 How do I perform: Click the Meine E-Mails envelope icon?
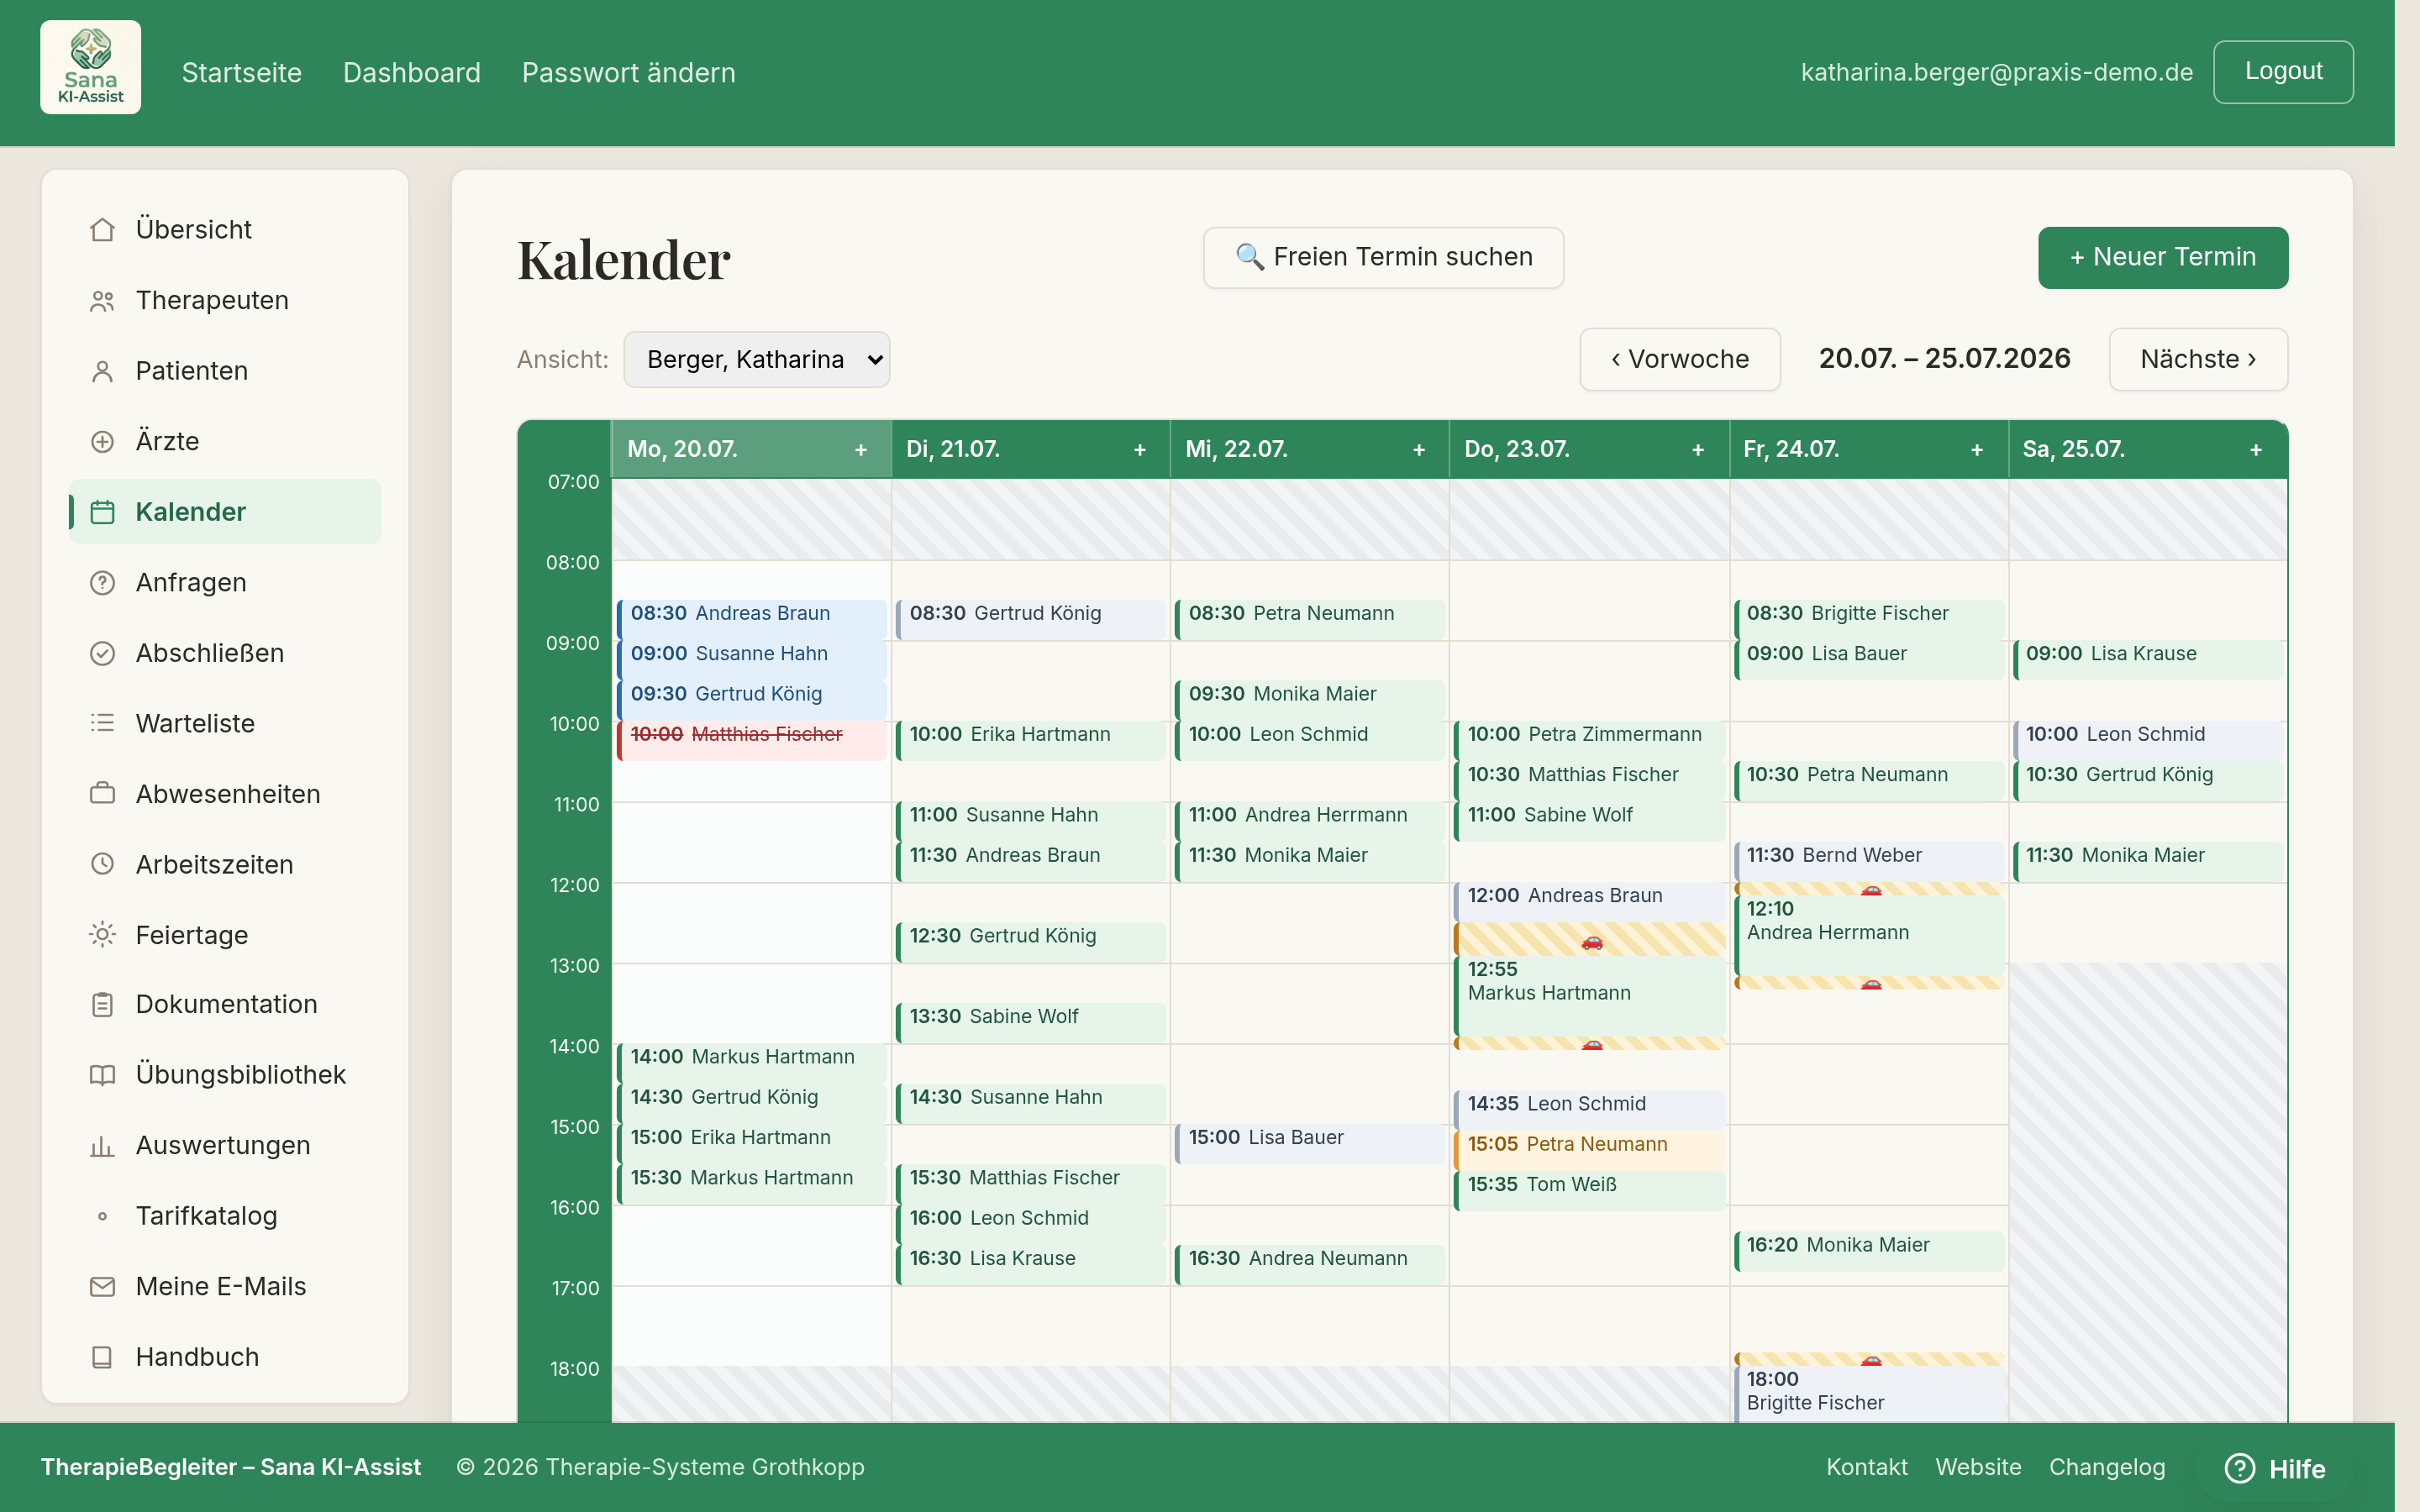tap(102, 1287)
